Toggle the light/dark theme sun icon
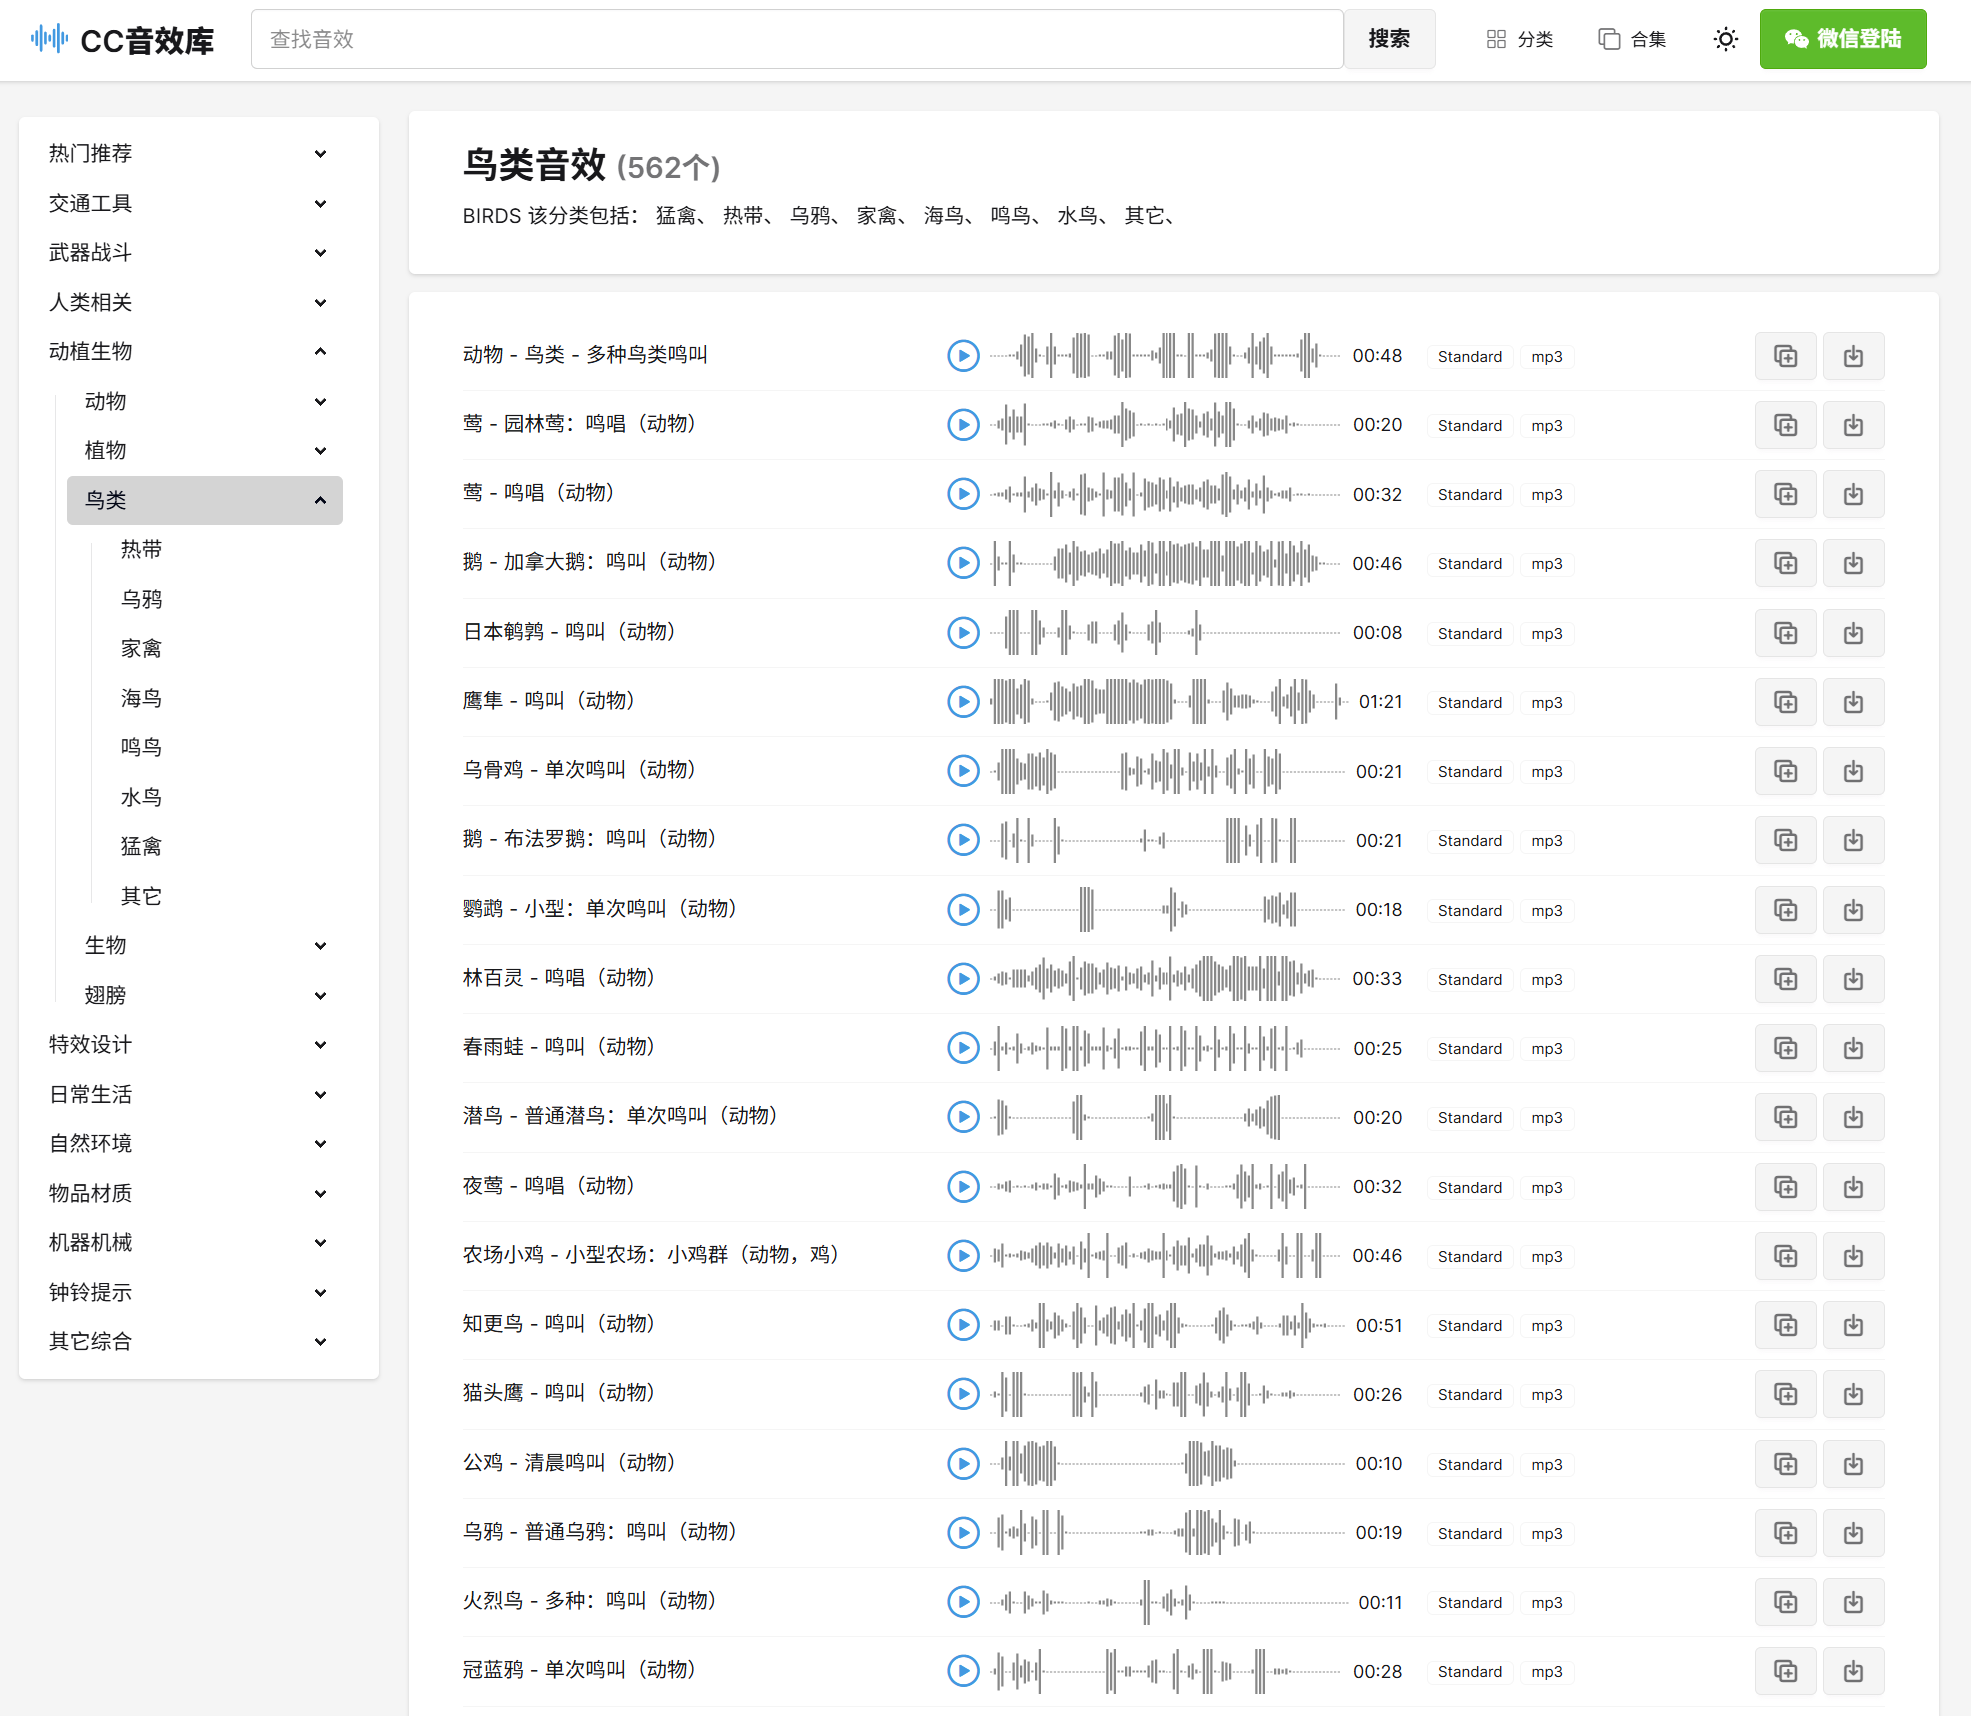This screenshot has width=1971, height=1716. (1725, 39)
